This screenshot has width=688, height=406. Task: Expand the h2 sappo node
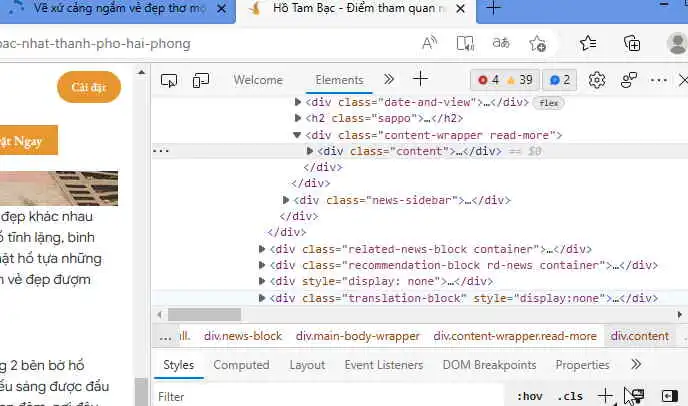(297, 118)
